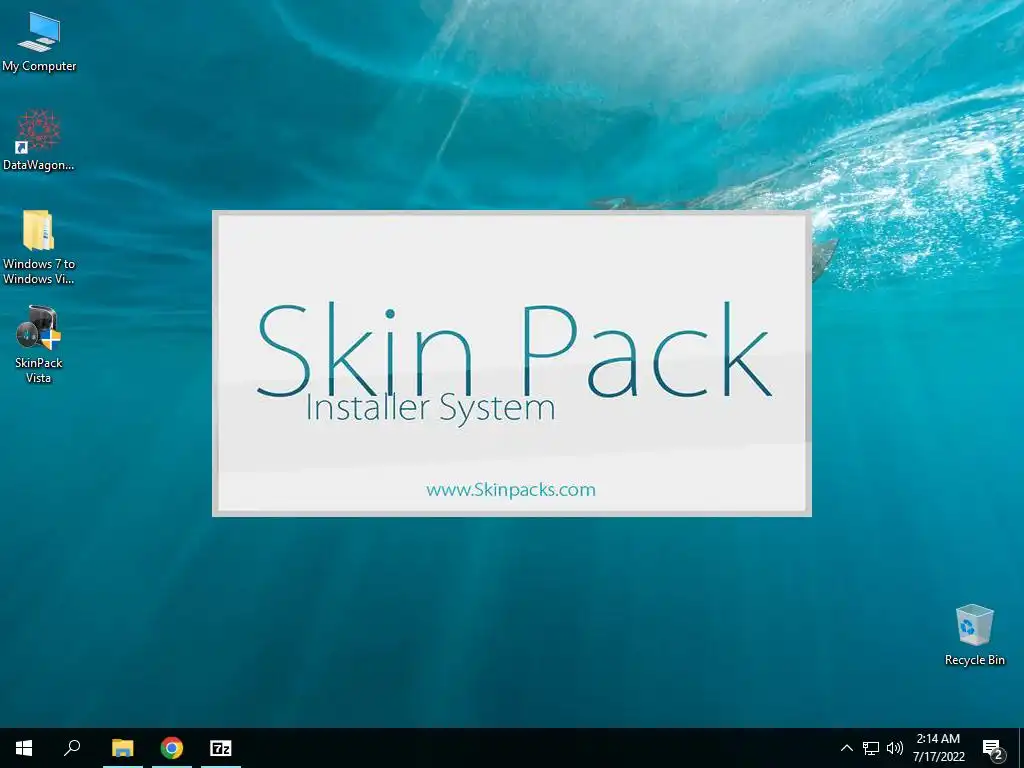Open the clock showing 2:14 AM
Image resolution: width=1024 pixels, height=768 pixels.
tap(938, 748)
